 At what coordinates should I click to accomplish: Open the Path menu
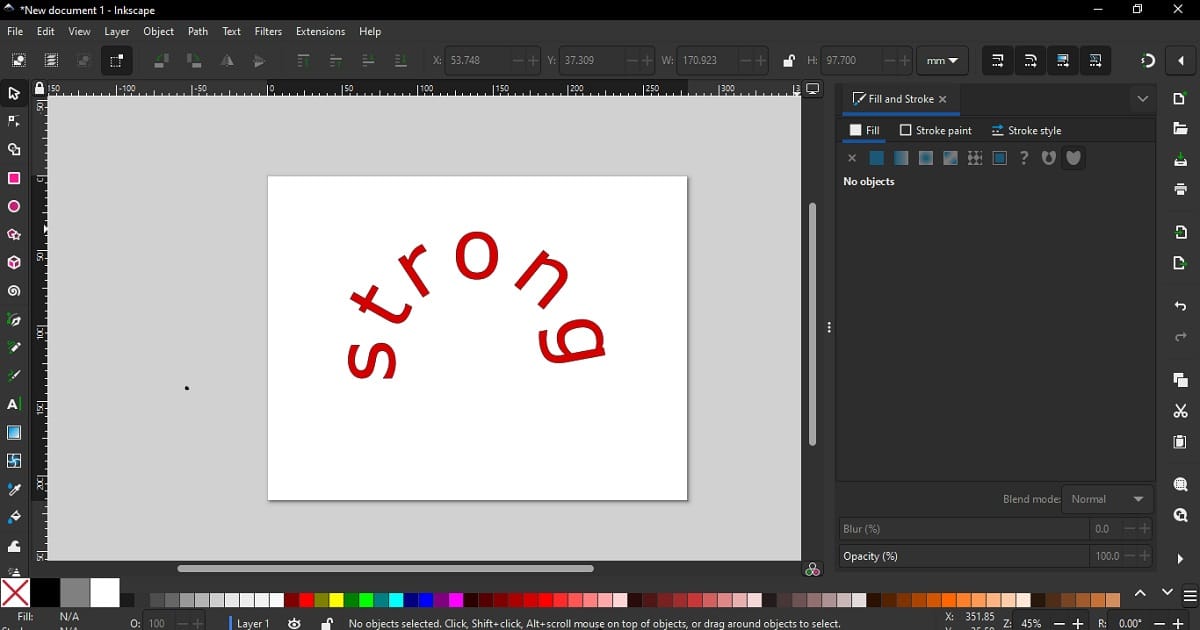coord(197,31)
